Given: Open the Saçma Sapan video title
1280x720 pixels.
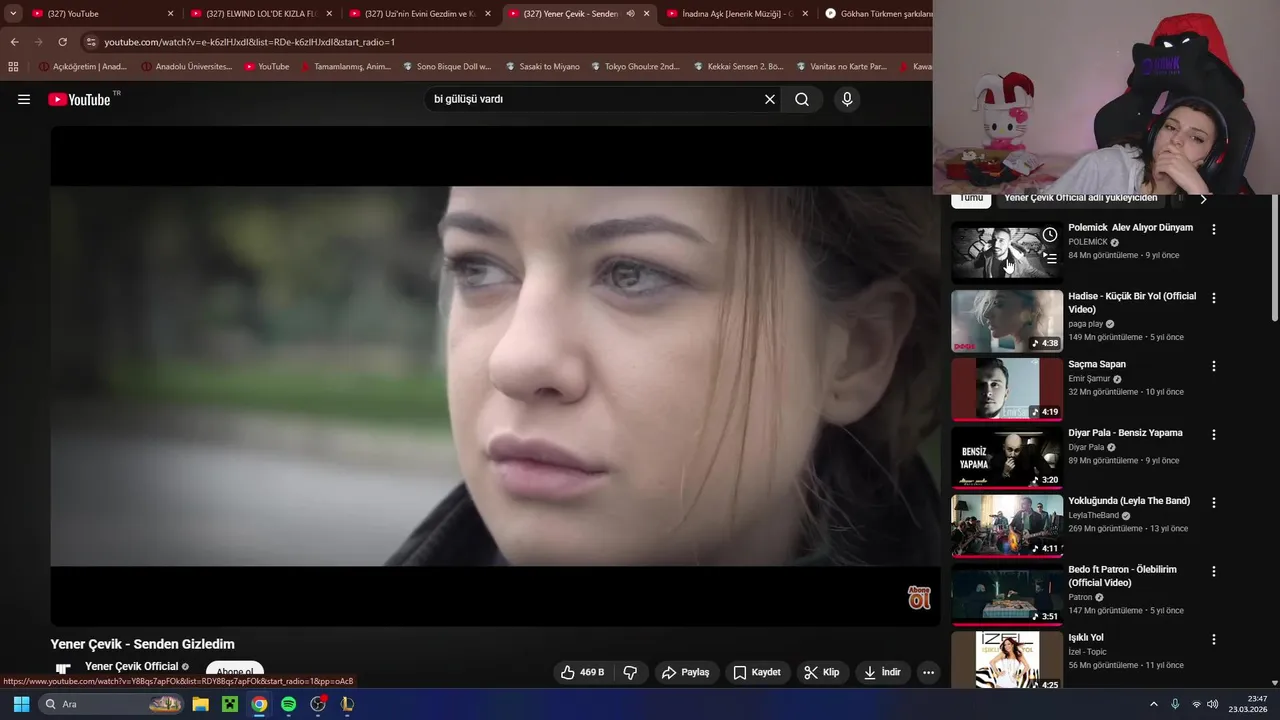Looking at the screenshot, I should click(1097, 364).
